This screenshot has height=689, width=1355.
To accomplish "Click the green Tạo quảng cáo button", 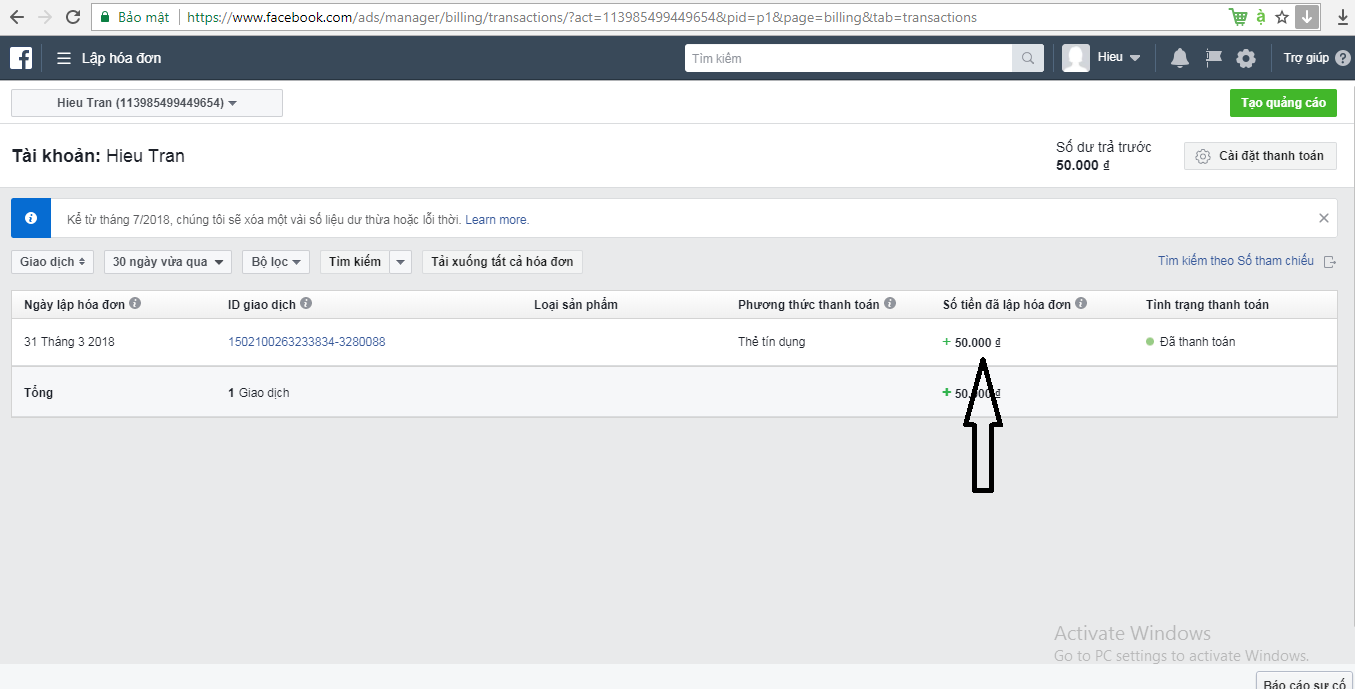I will (x=1283, y=103).
